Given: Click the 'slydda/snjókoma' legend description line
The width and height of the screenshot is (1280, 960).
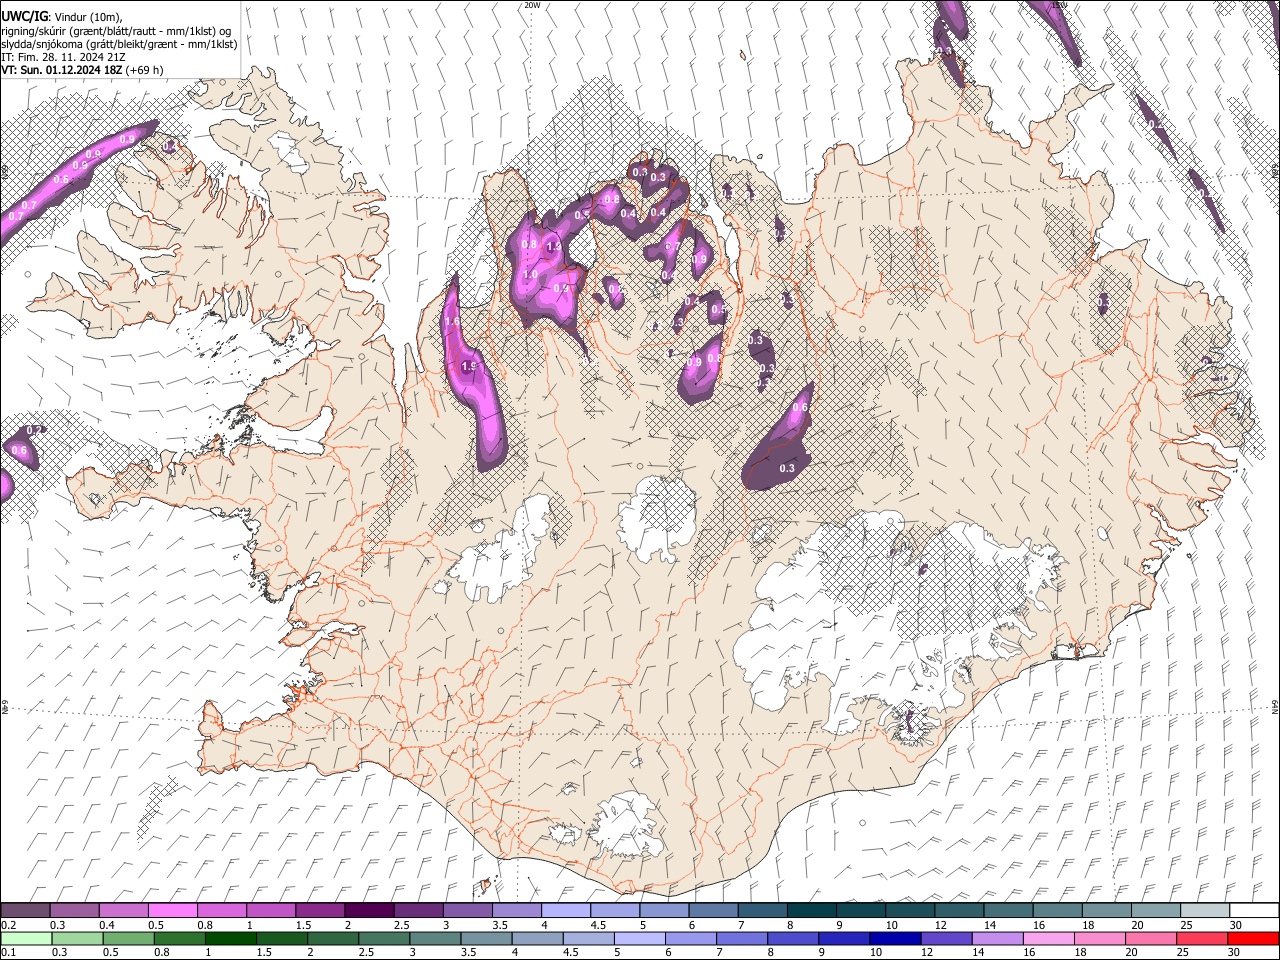Looking at the screenshot, I should click(119, 44).
